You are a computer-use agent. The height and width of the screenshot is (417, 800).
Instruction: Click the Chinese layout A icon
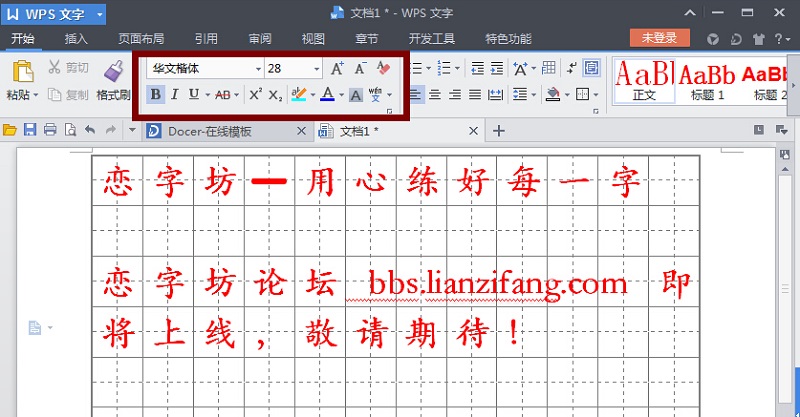tap(520, 68)
